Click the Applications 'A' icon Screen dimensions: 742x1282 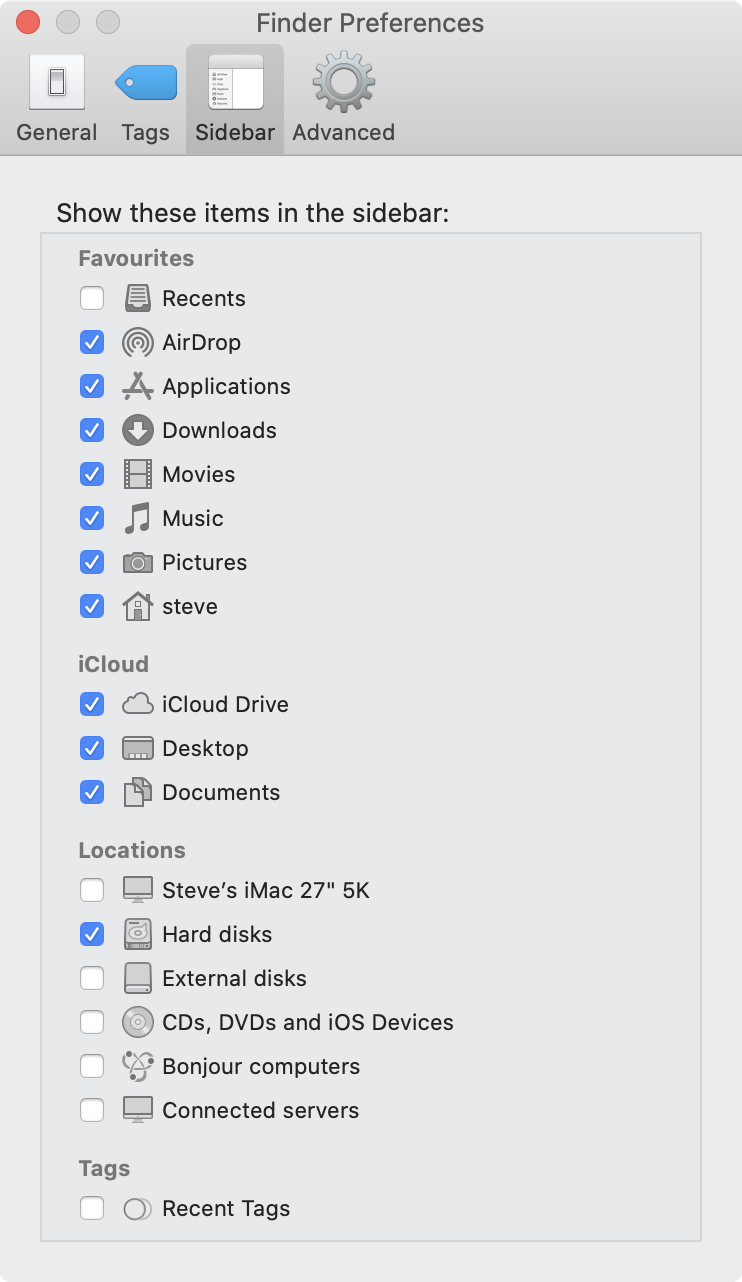tap(137, 387)
